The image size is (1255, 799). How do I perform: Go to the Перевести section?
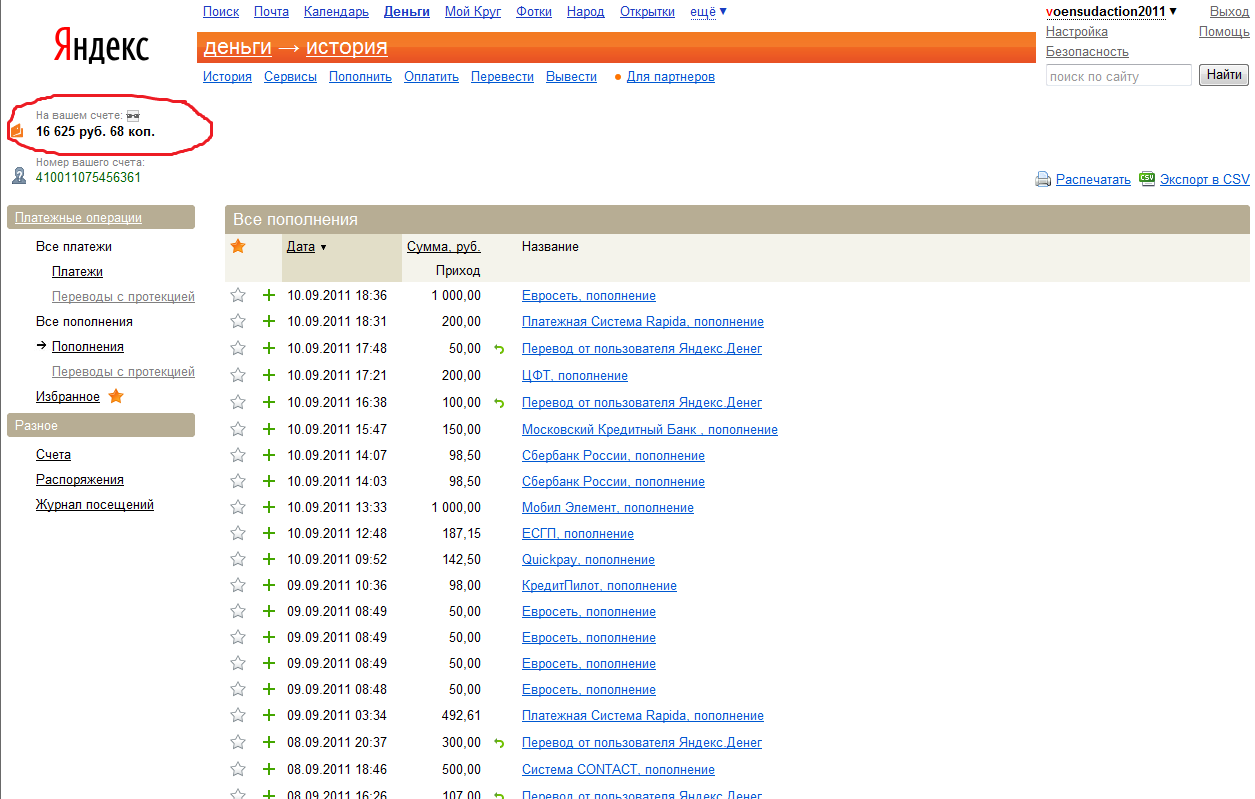[x=502, y=77]
